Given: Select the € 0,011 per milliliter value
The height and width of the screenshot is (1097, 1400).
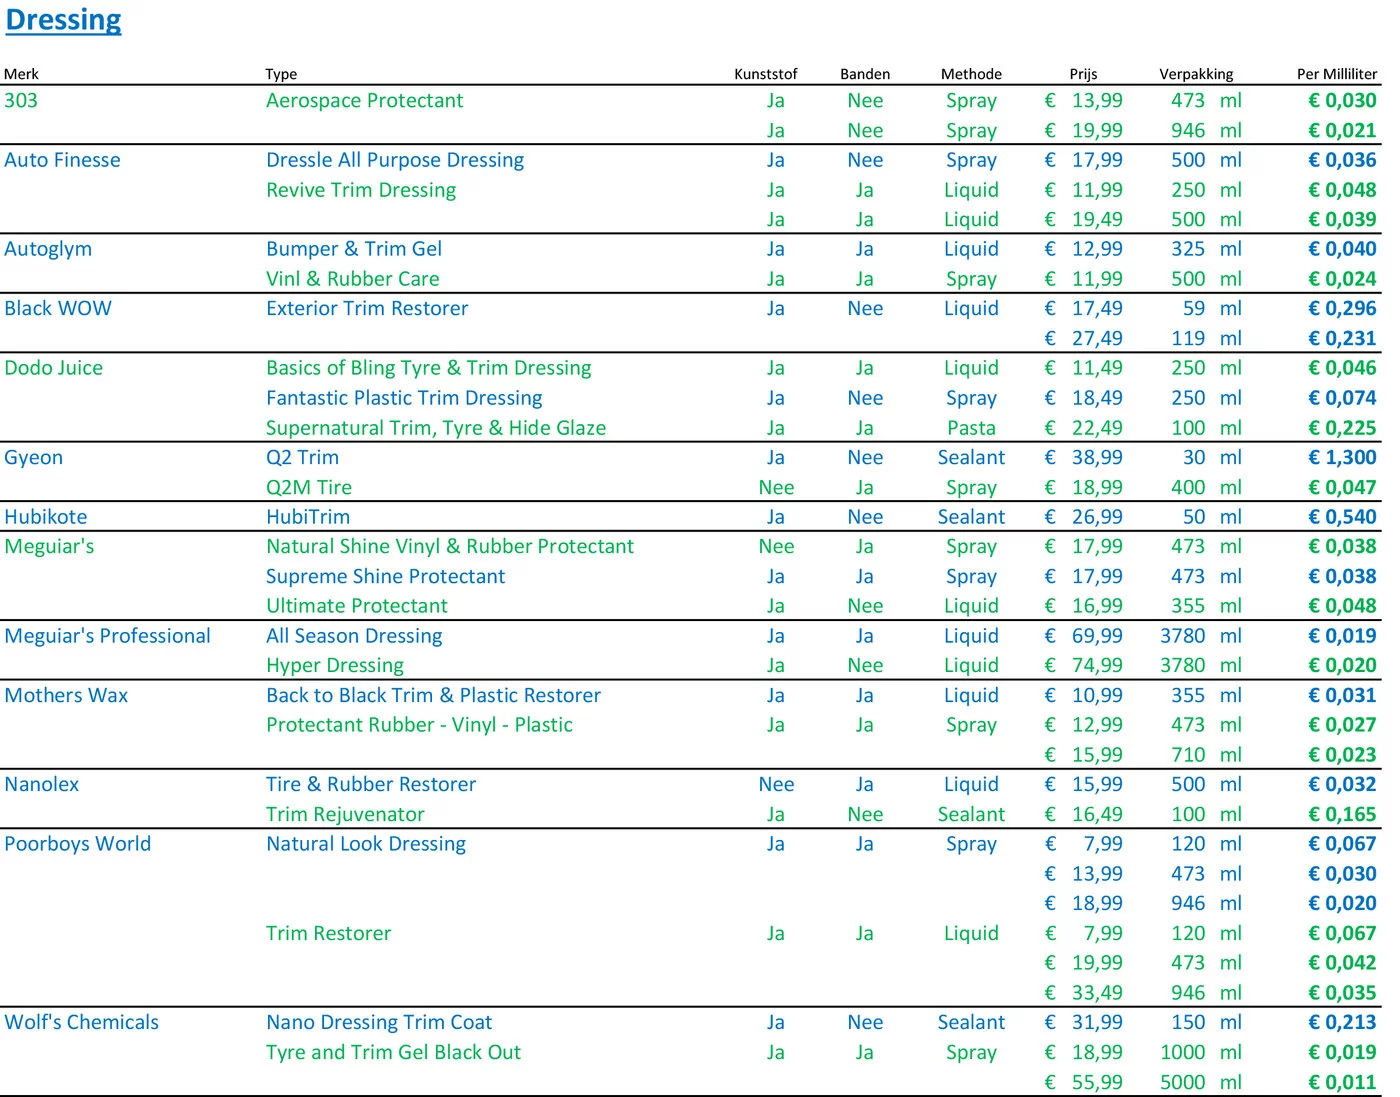Looking at the screenshot, I should point(1342,1083).
